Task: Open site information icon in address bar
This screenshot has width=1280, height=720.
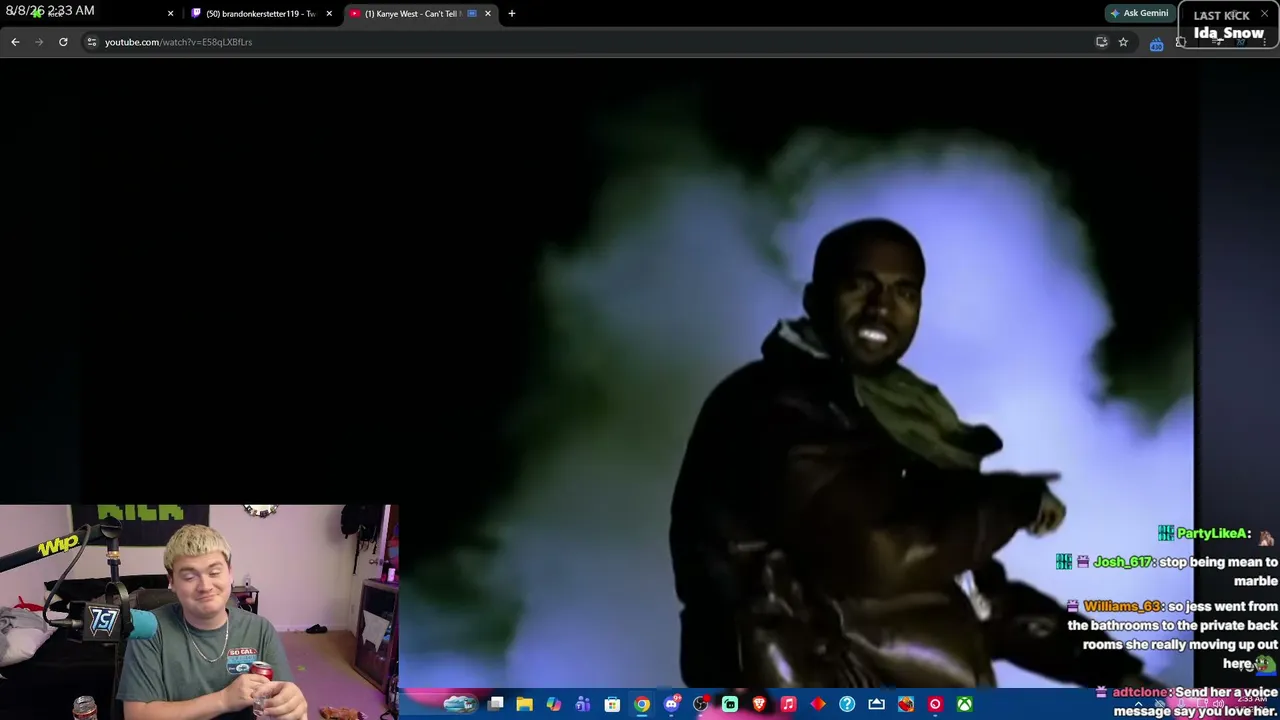Action: click(91, 42)
